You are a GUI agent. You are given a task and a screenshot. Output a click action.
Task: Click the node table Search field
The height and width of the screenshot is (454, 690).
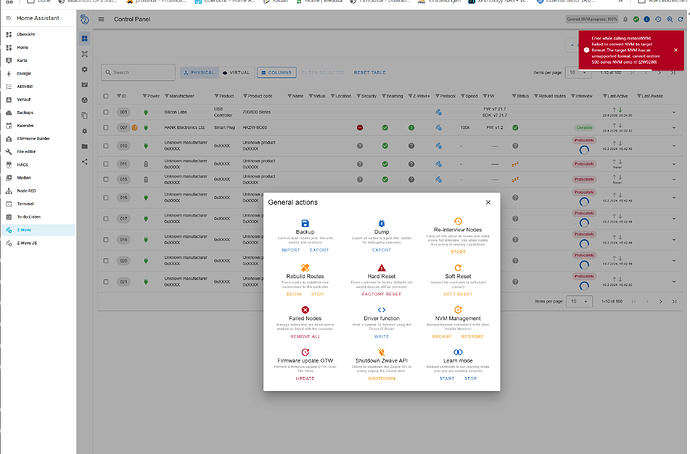(x=138, y=72)
